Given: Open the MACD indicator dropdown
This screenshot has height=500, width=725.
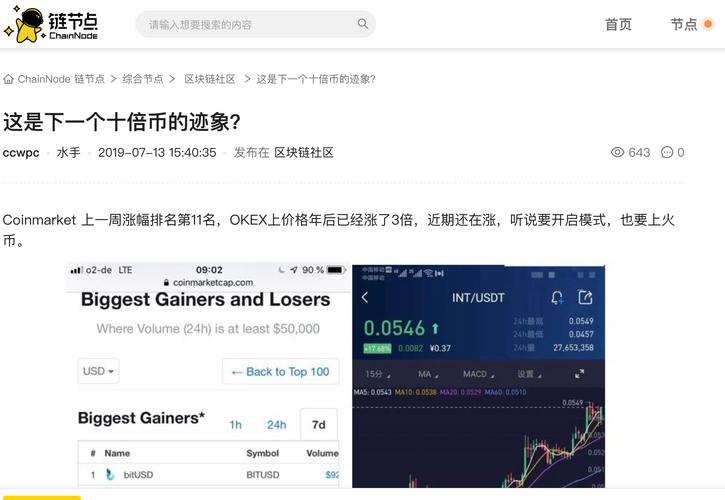Looking at the screenshot, I should click(479, 374).
